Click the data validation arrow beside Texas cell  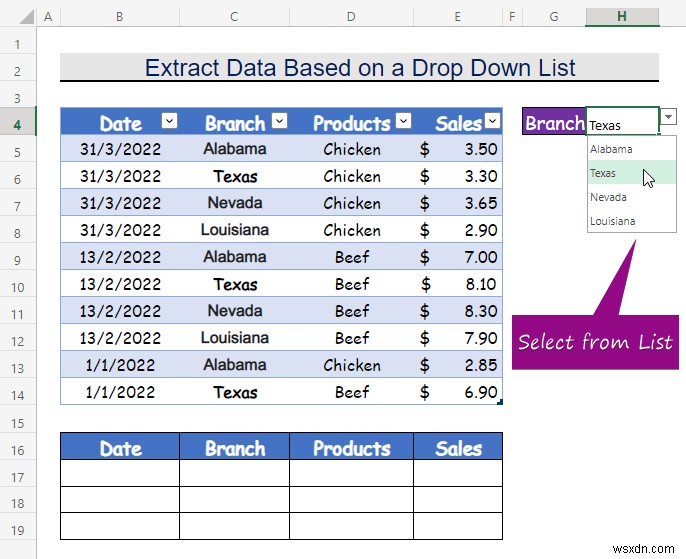pos(668,117)
